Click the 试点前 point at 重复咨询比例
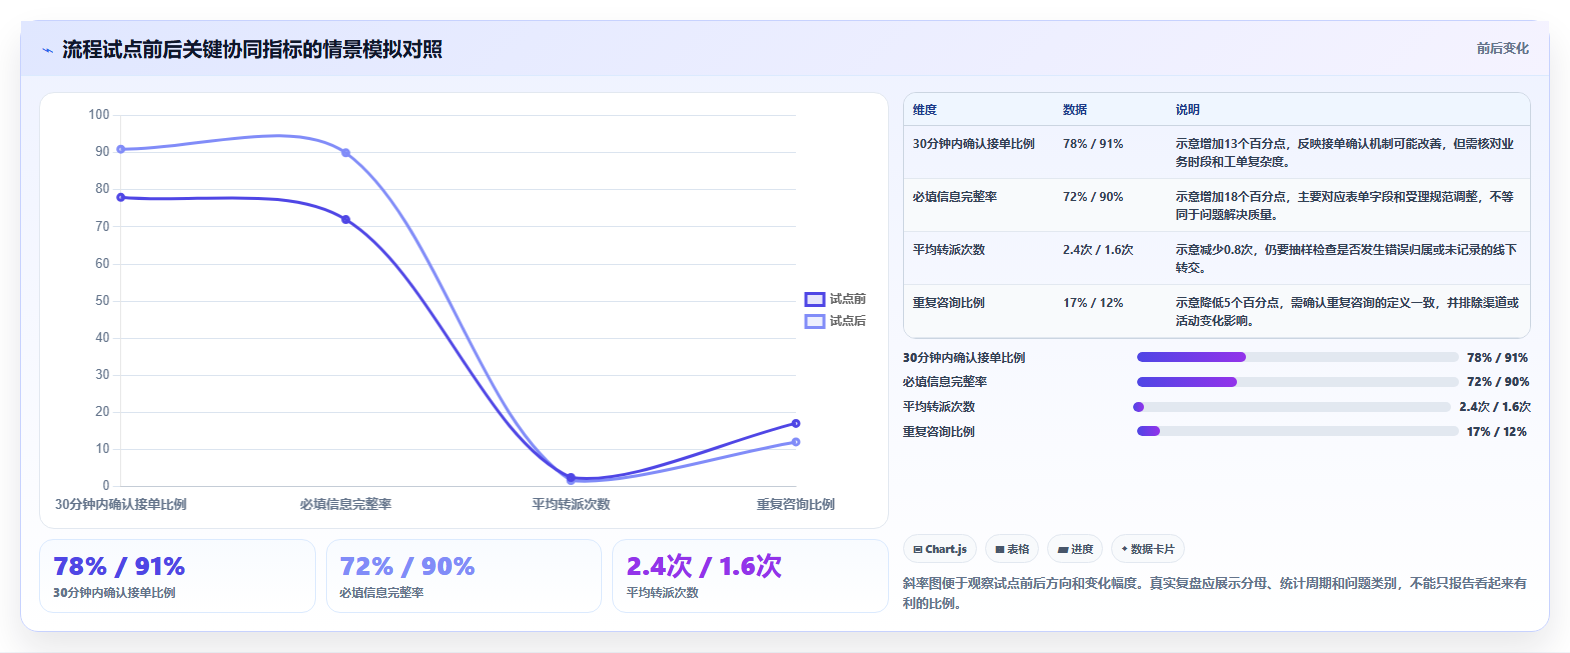 tap(796, 423)
